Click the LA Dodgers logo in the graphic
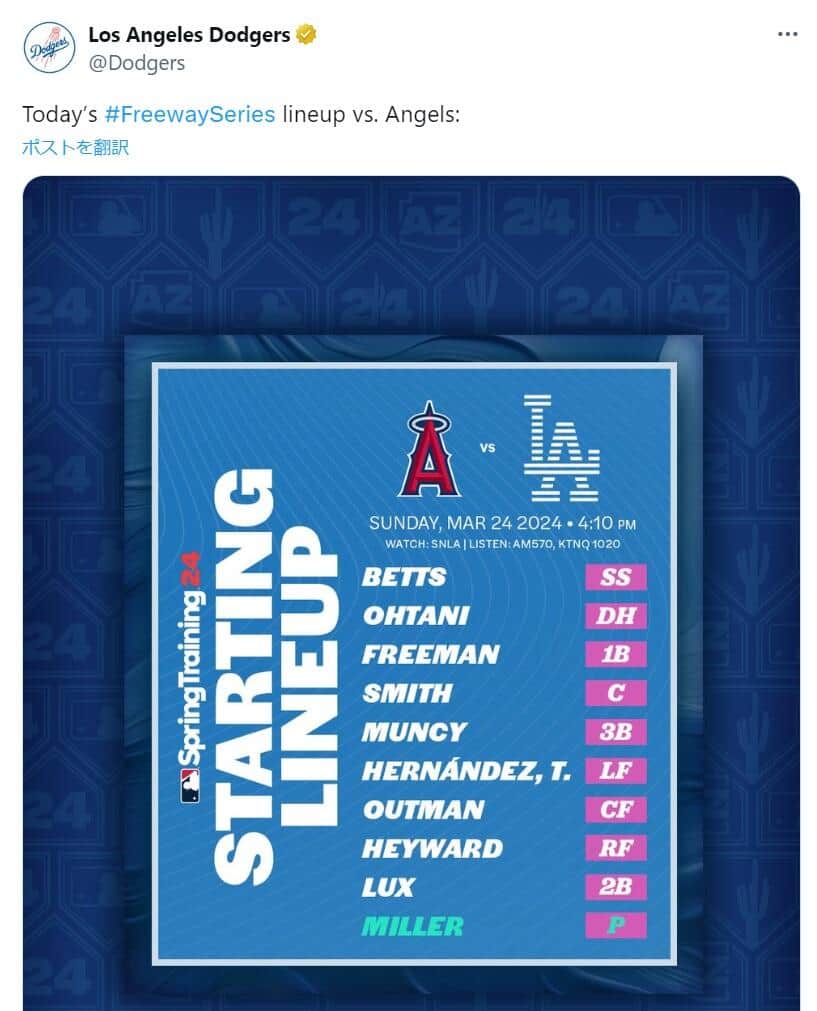 click(x=562, y=447)
